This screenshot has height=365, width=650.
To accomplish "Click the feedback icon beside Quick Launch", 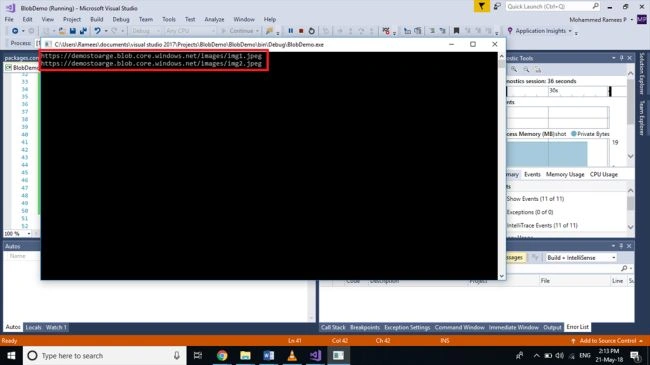I will pos(497,6).
